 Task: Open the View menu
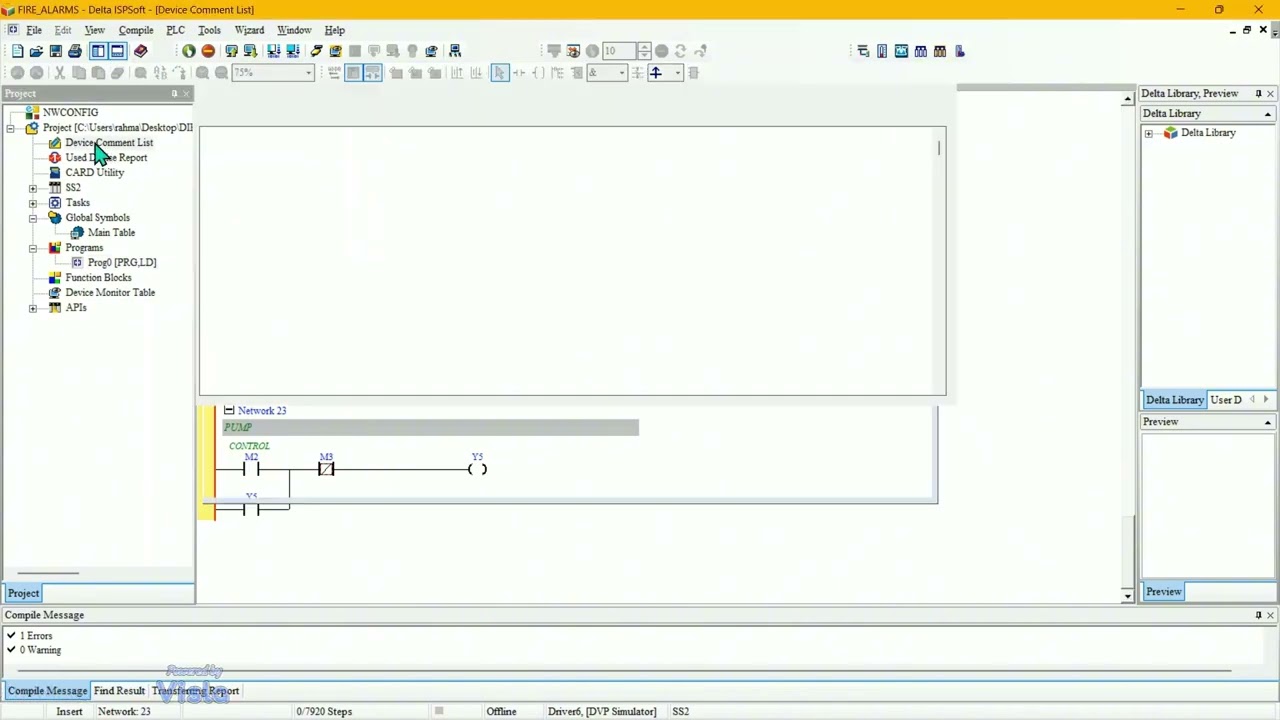pos(94,30)
